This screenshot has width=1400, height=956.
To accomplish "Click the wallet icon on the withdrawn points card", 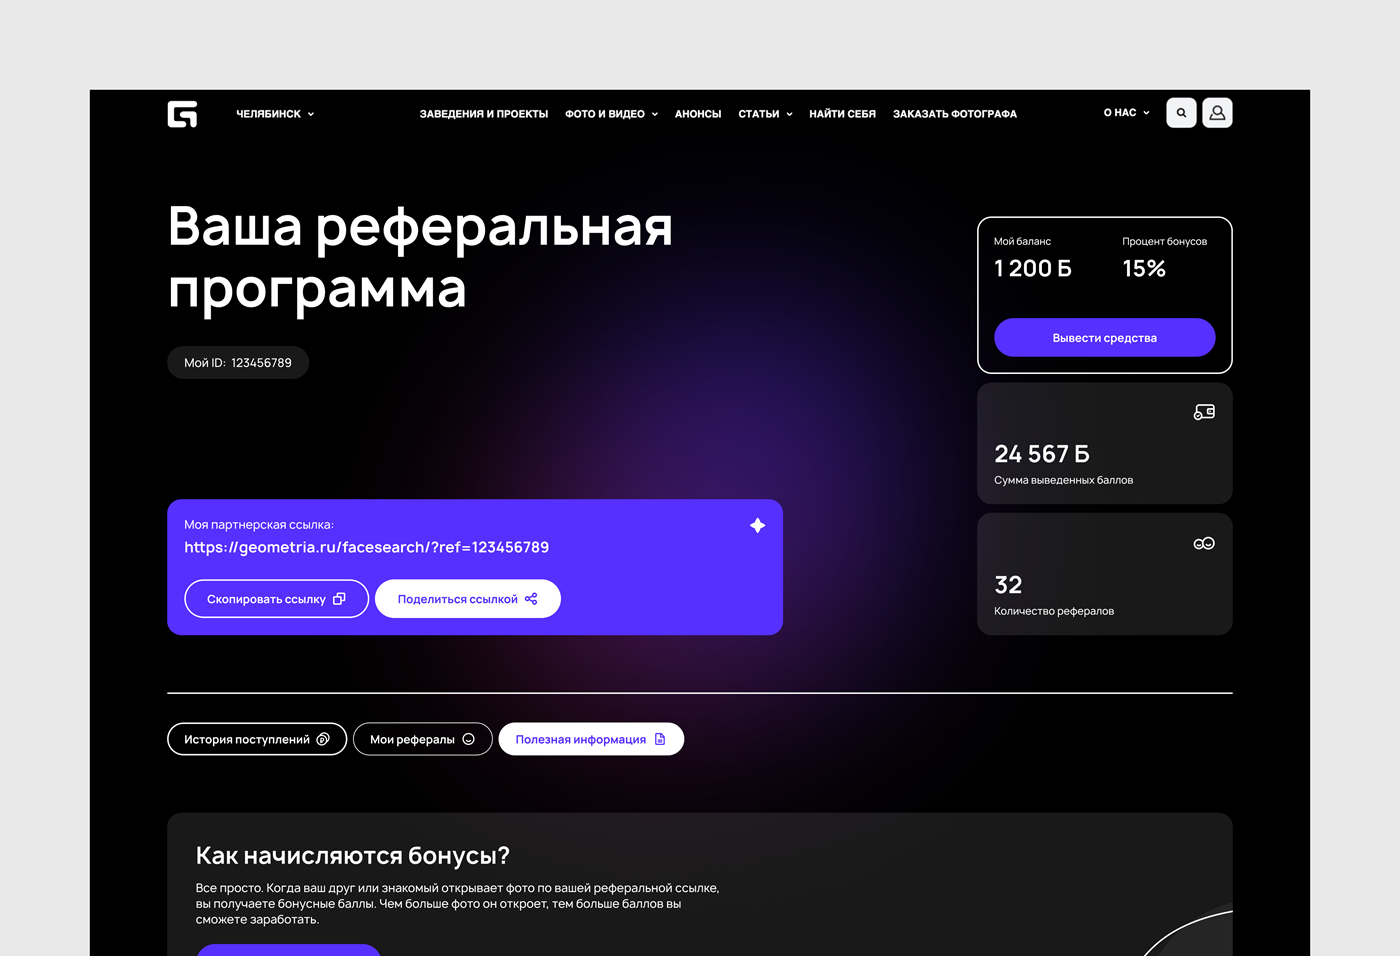I will click(1203, 411).
